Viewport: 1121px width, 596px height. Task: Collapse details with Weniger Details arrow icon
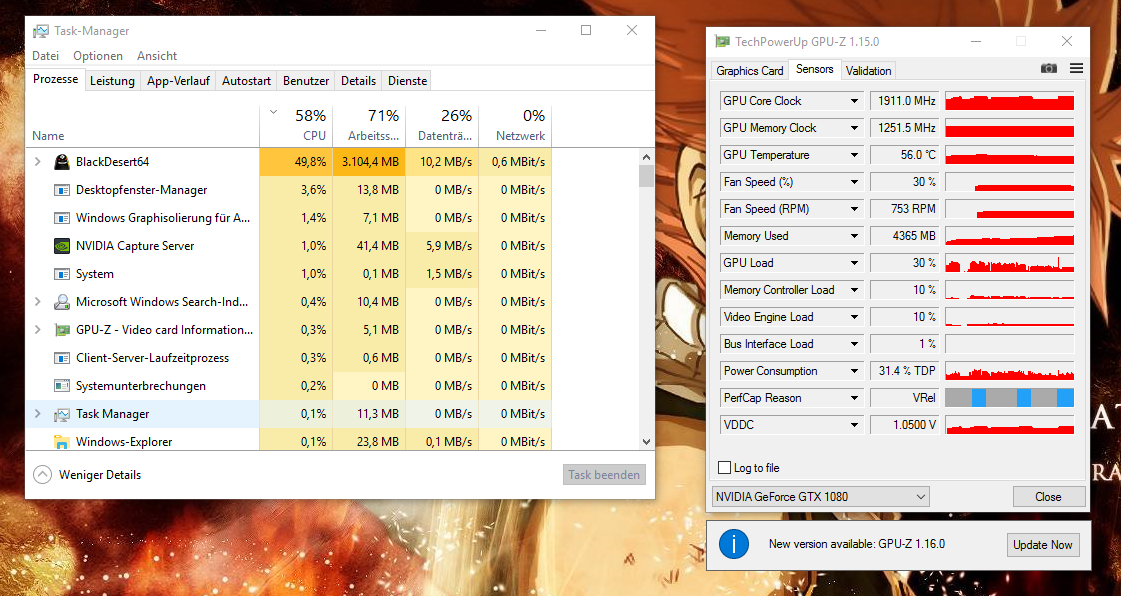click(43, 475)
